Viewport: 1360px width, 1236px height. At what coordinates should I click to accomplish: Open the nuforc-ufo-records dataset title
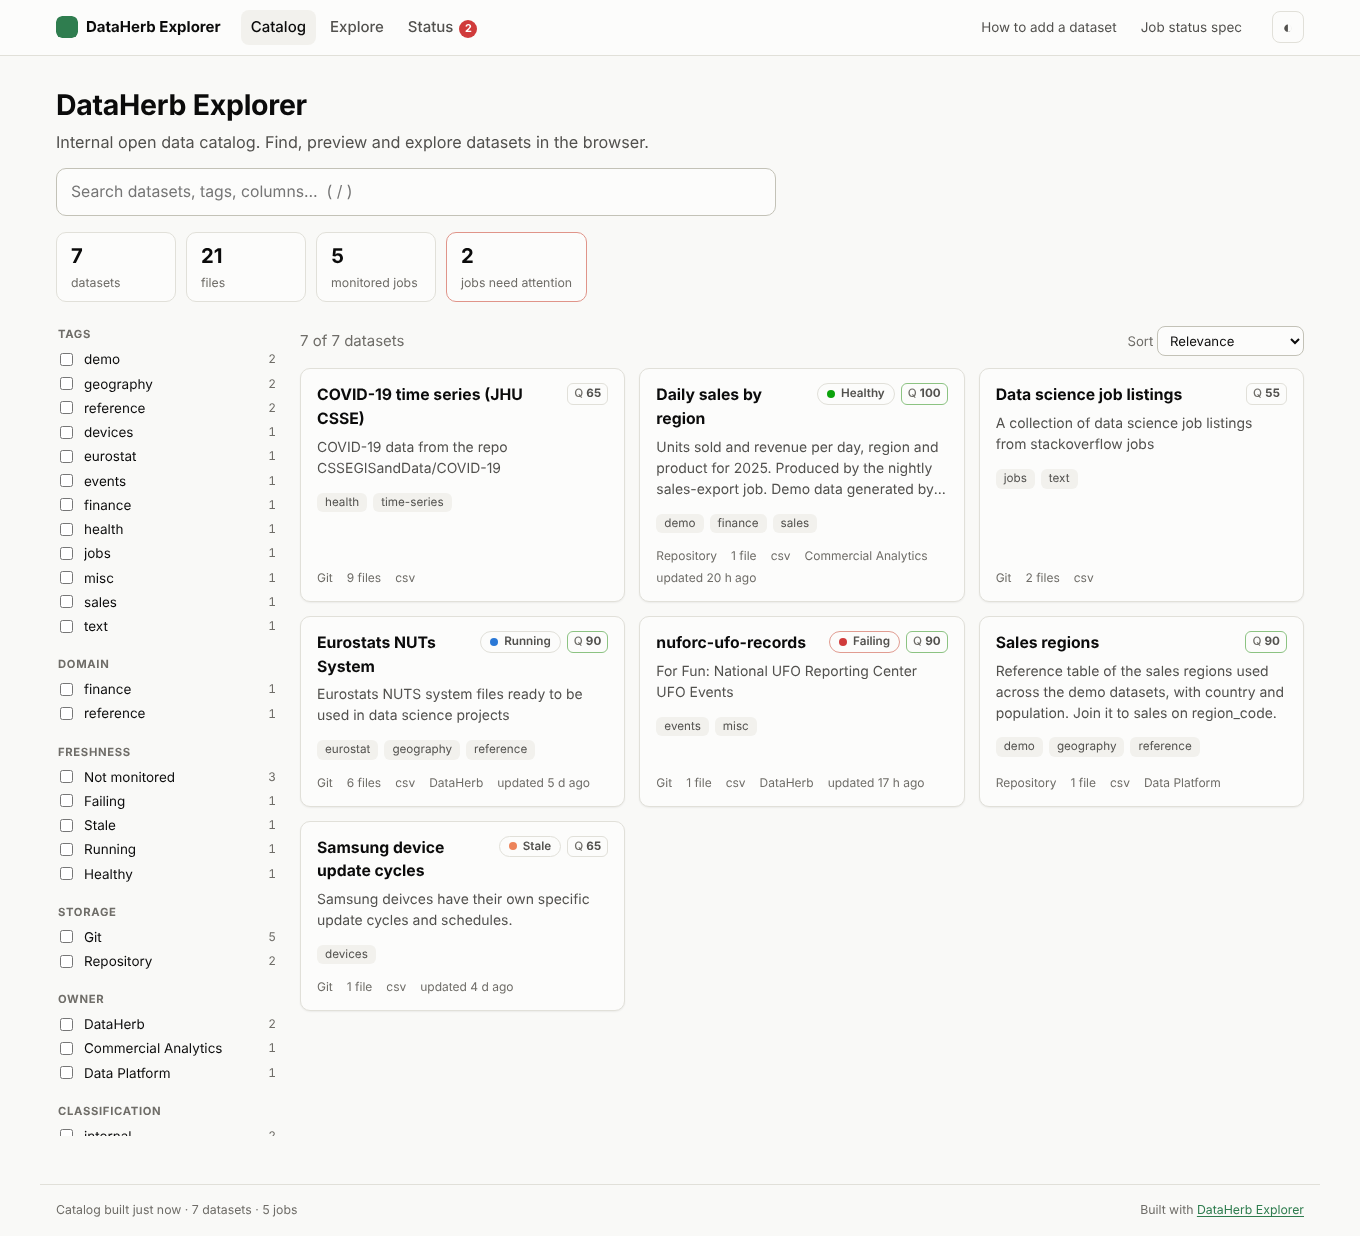731,643
